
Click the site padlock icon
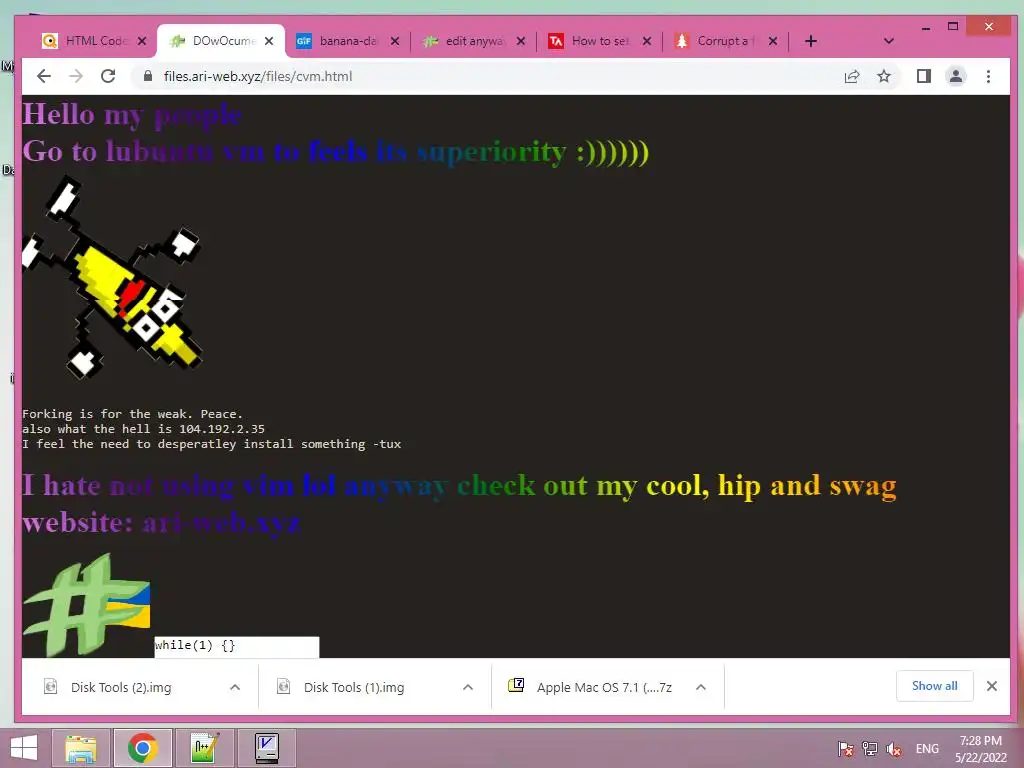click(148, 76)
